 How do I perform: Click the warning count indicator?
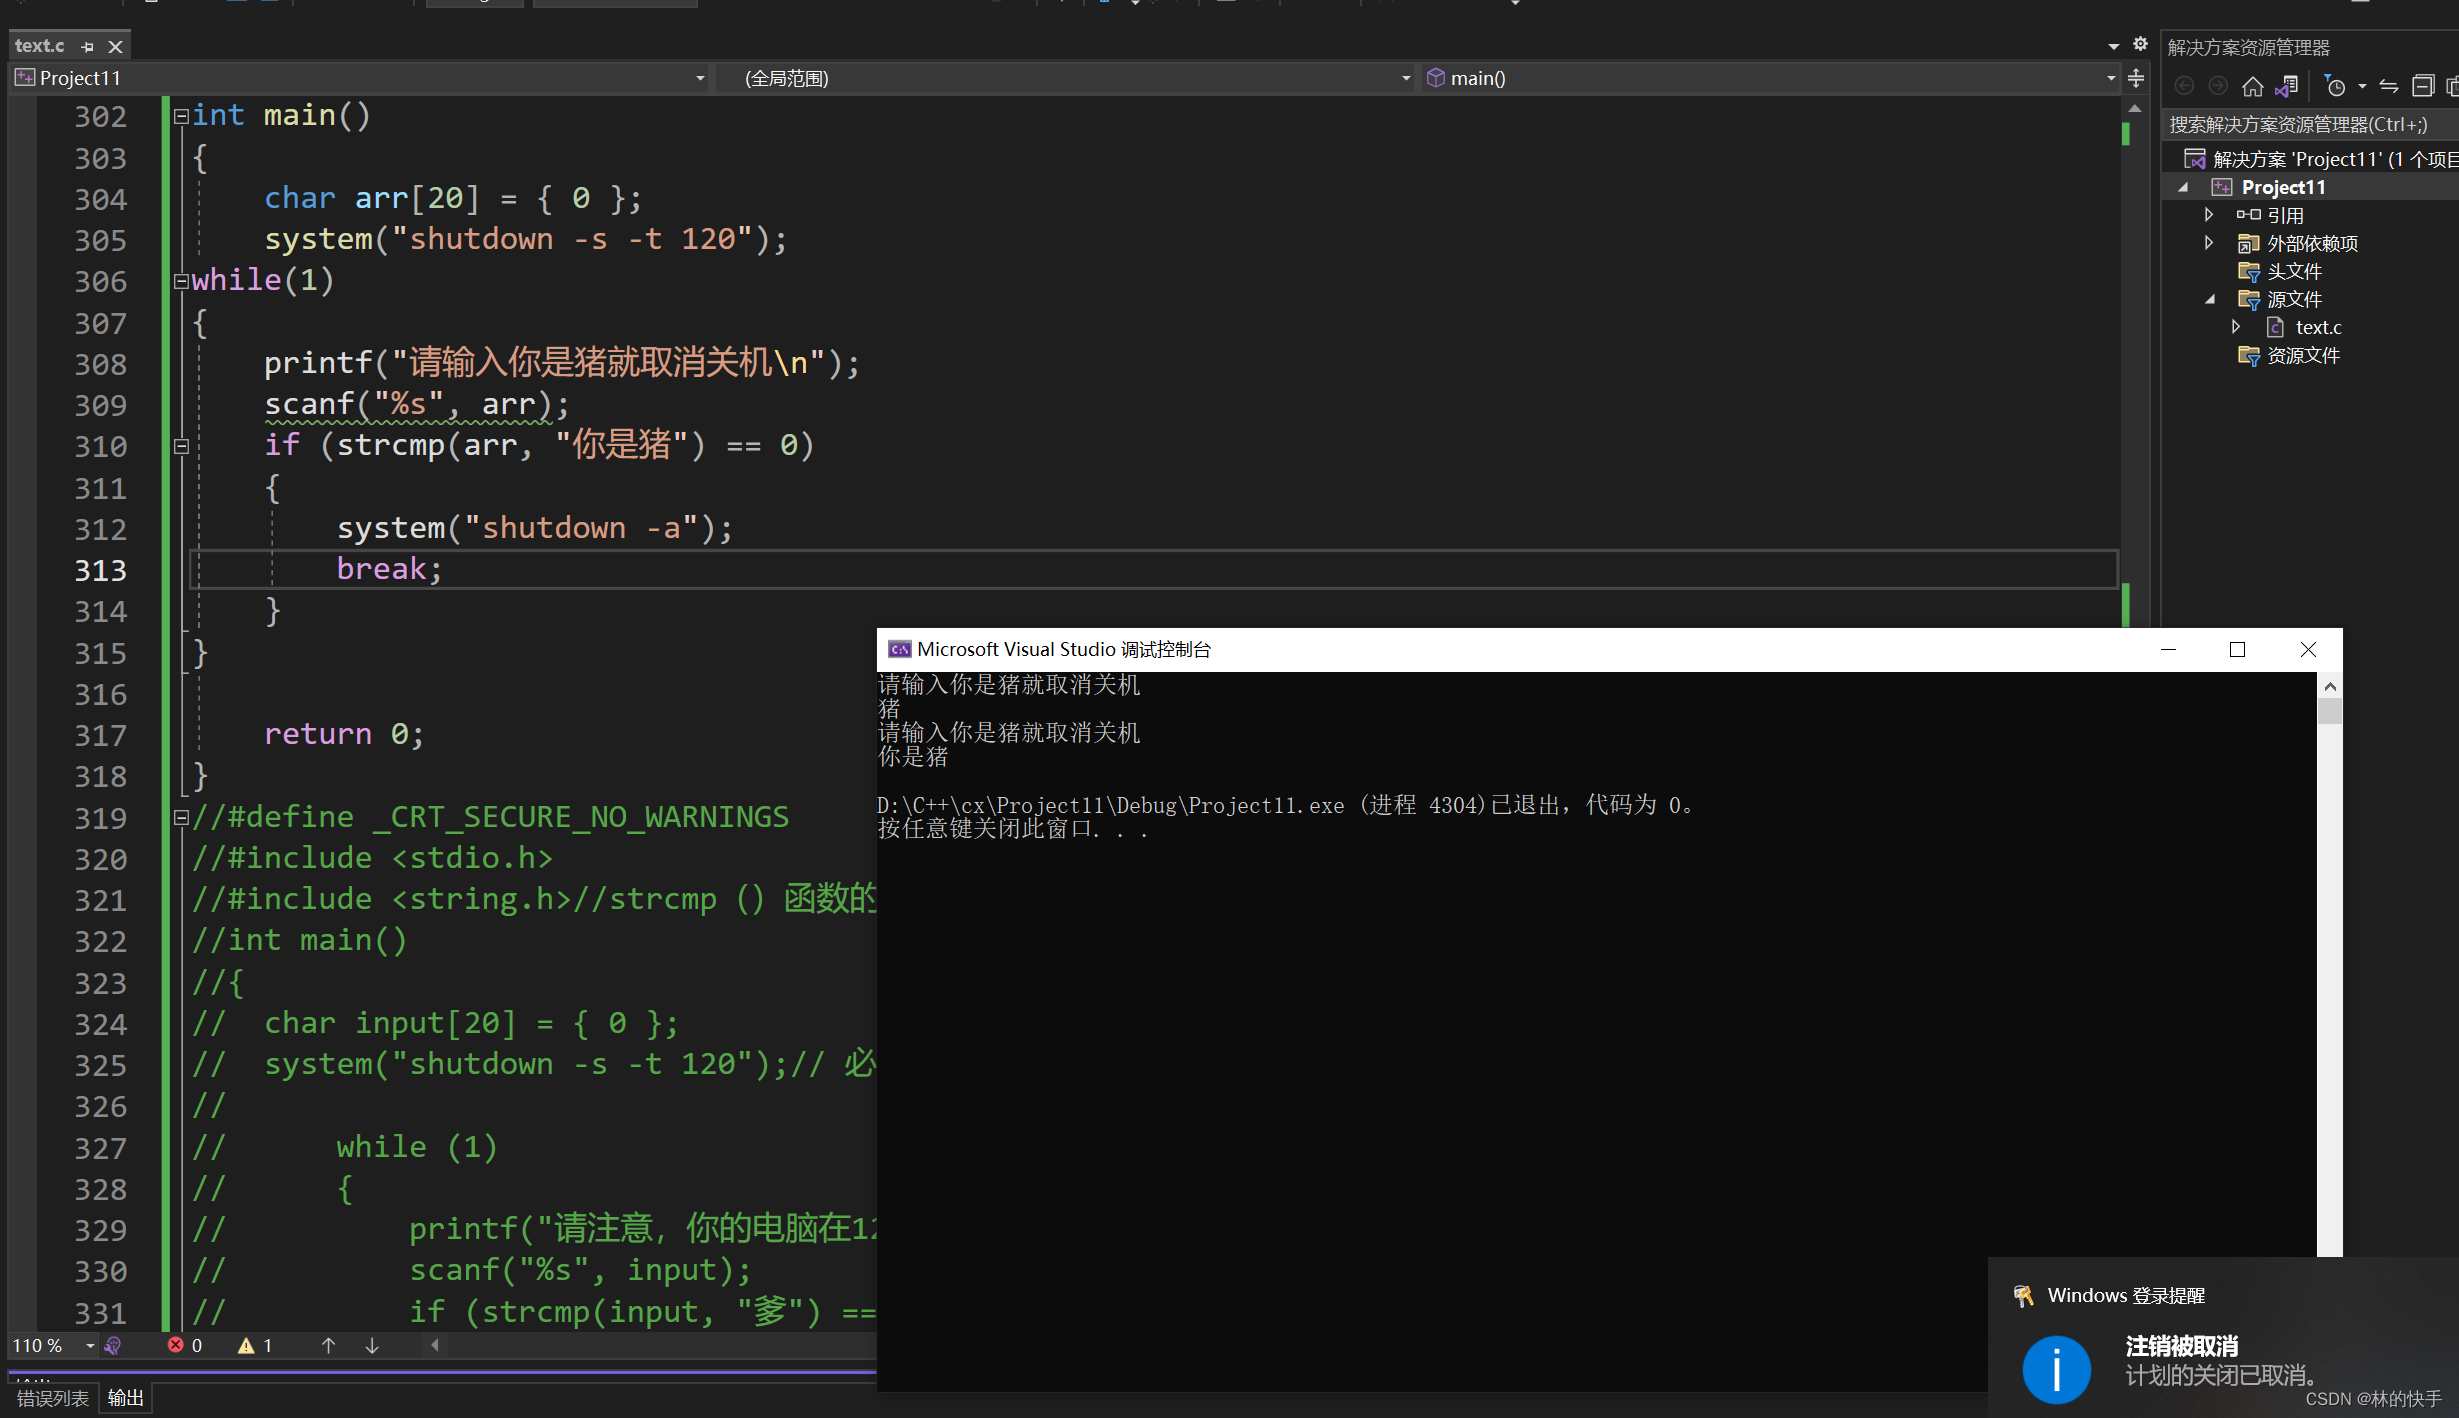pos(255,1346)
